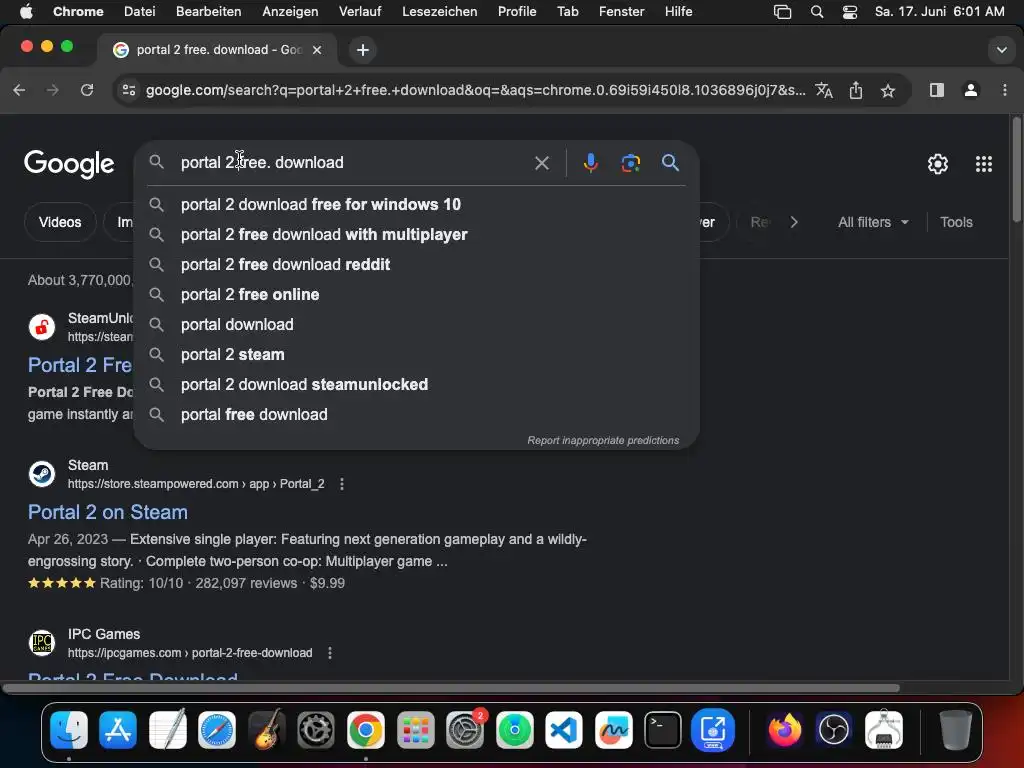Bookmark this tab with star icon

pyautogui.click(x=888, y=90)
